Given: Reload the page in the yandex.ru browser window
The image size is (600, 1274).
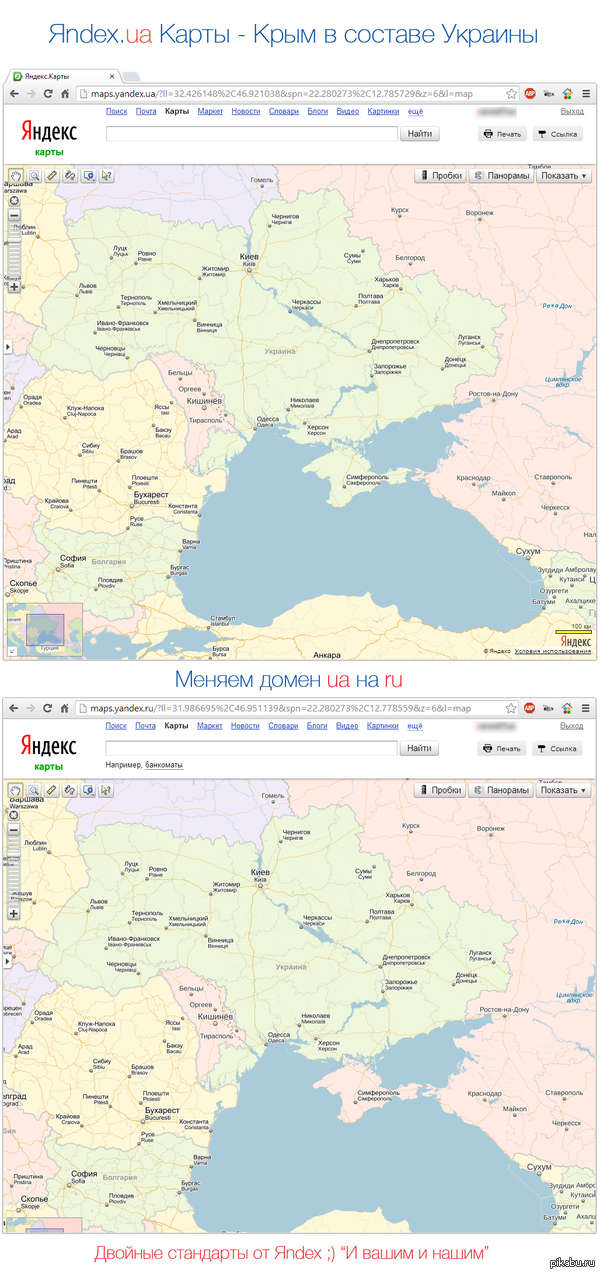Looking at the screenshot, I should [47, 708].
